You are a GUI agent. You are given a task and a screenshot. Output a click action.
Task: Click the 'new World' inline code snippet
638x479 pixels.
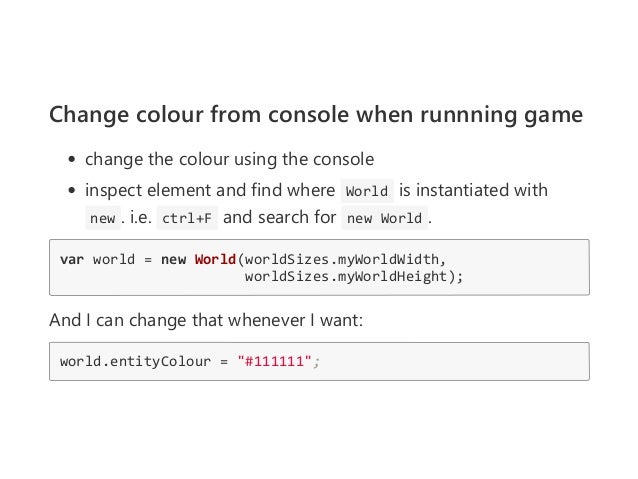(384, 218)
